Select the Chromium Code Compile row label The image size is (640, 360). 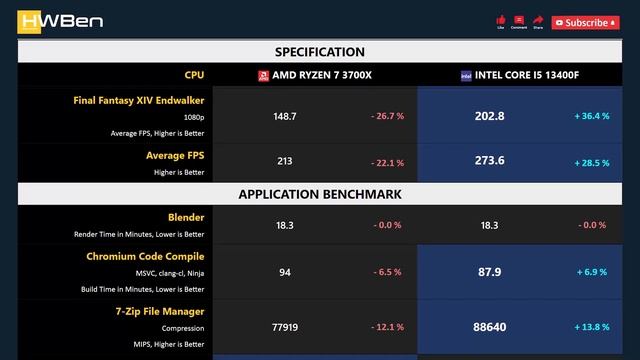(145, 256)
